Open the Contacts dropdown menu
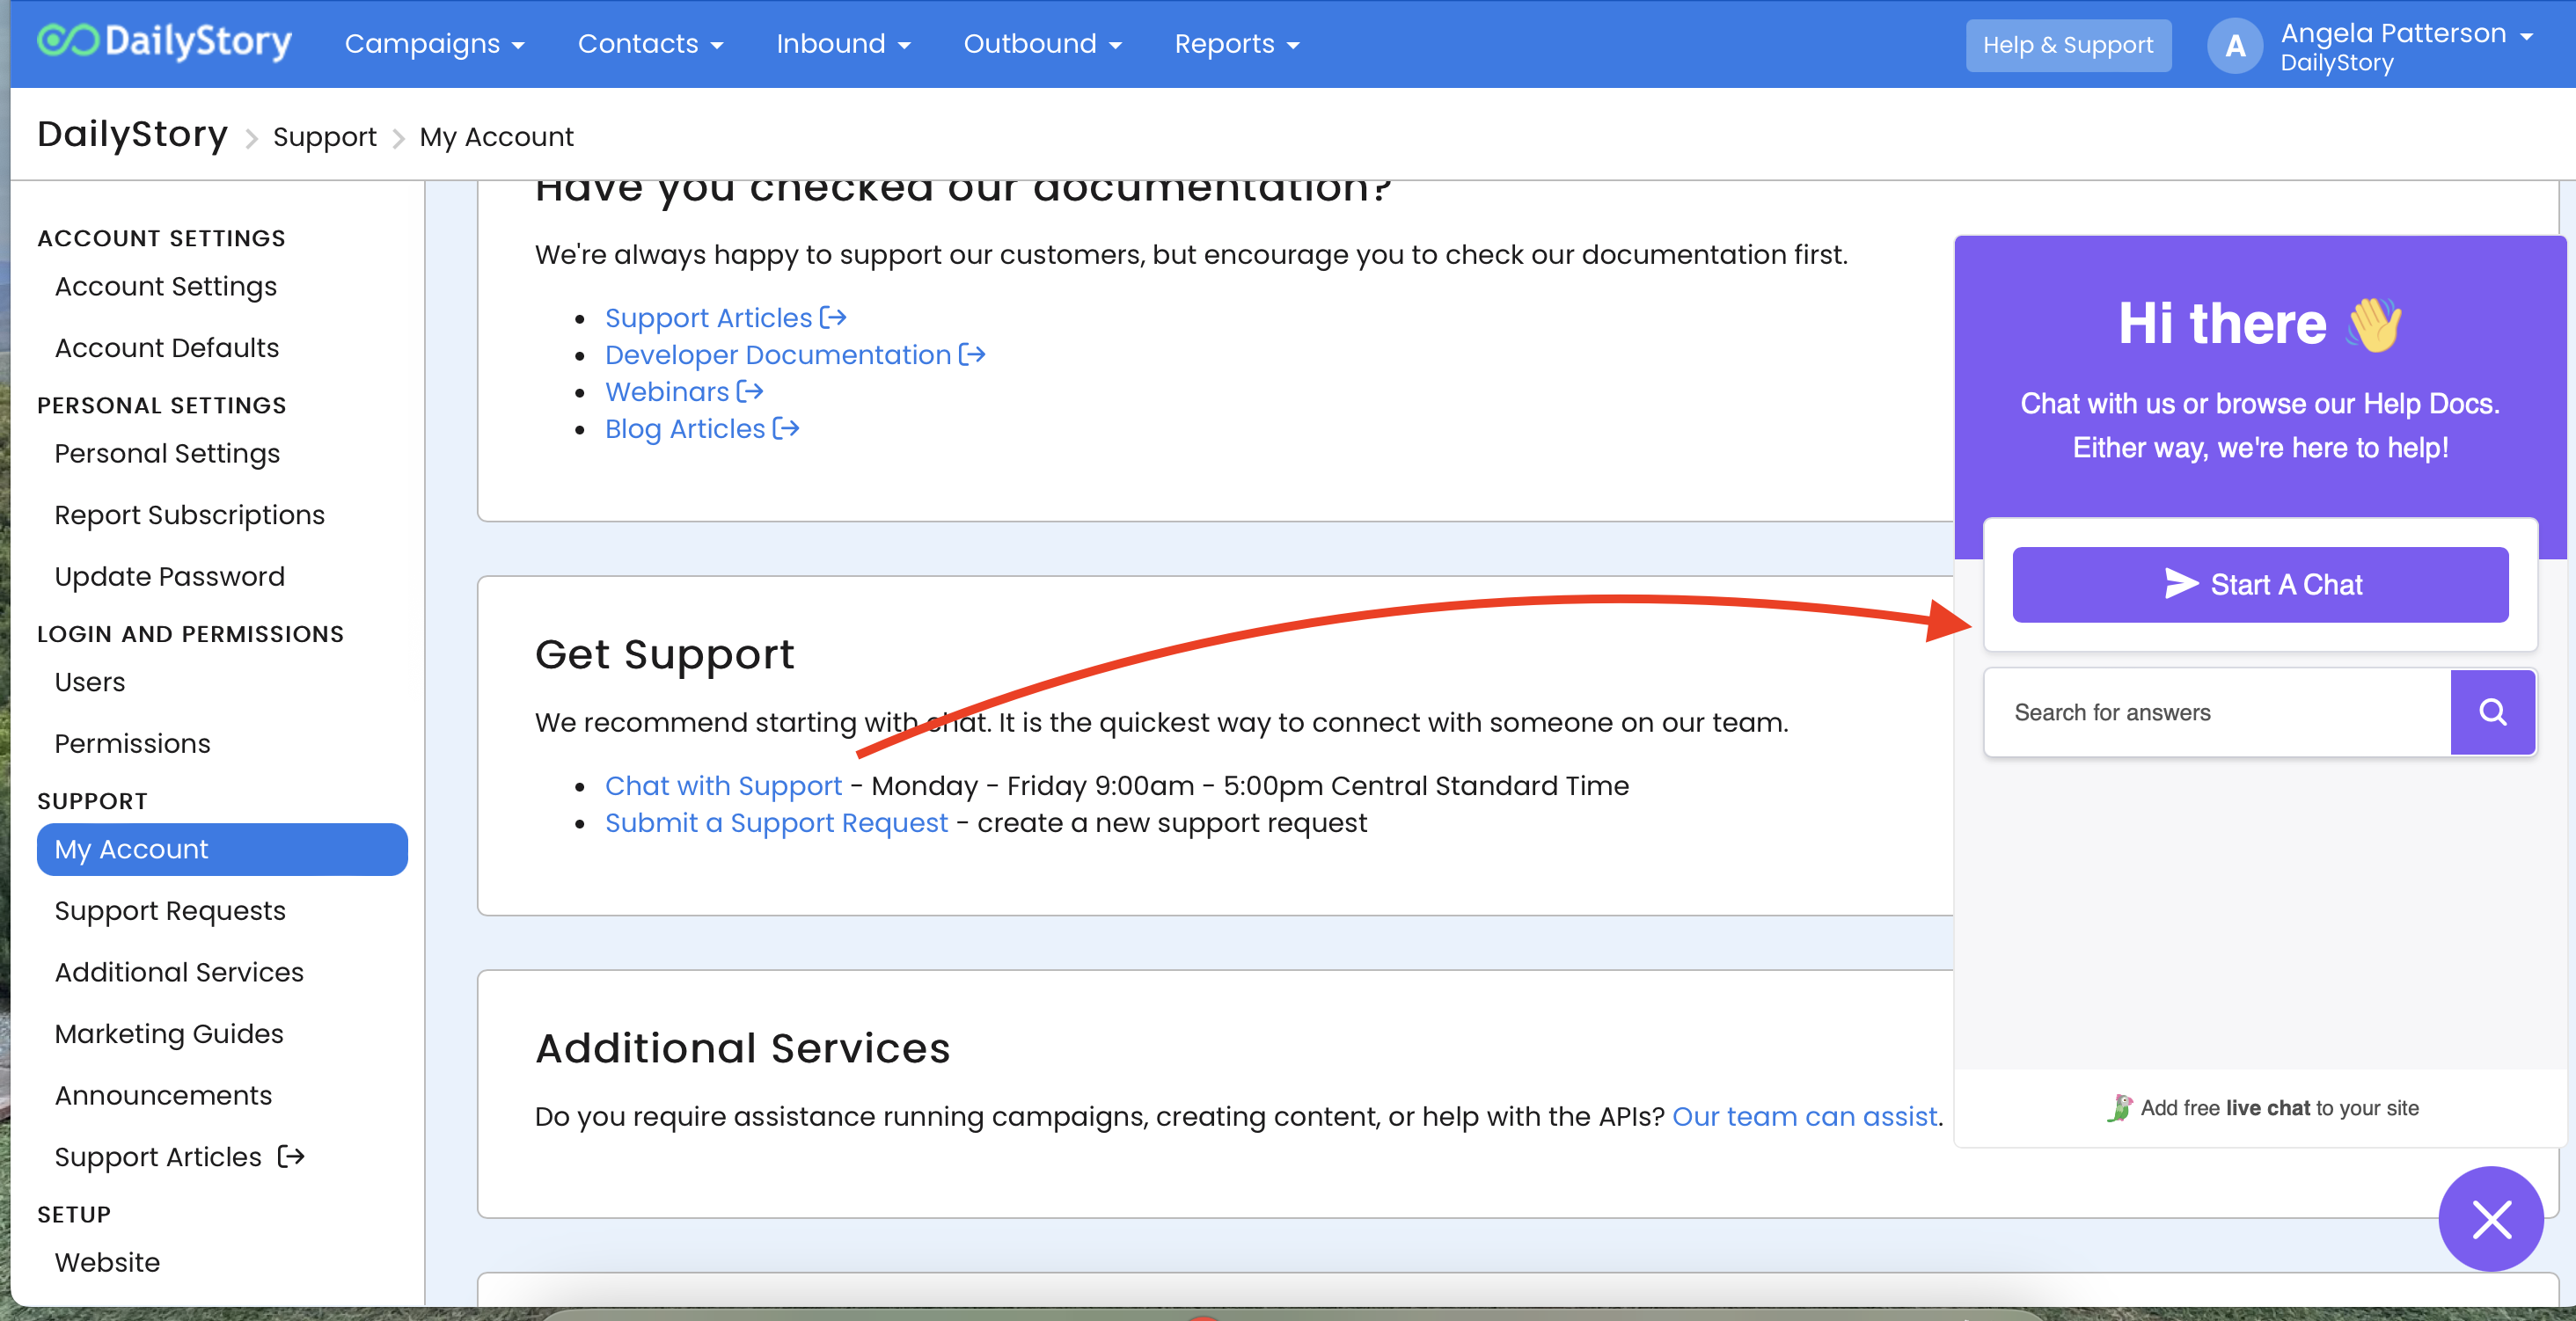This screenshot has width=2576, height=1321. (x=650, y=44)
